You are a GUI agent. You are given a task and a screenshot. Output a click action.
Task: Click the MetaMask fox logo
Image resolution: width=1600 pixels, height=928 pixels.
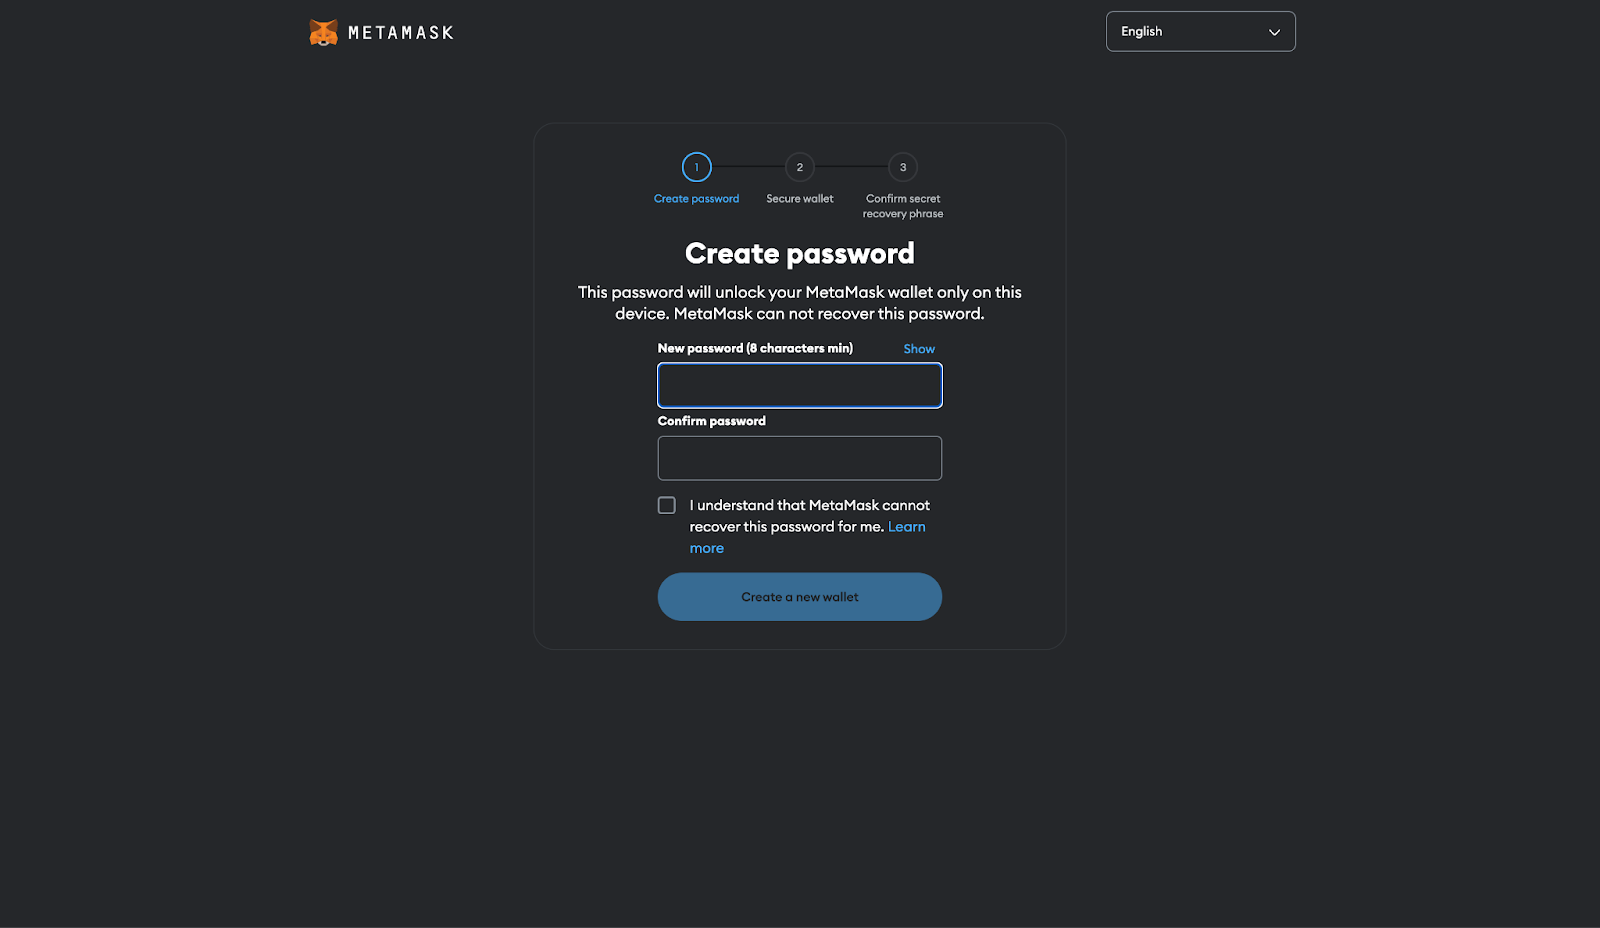[324, 31]
